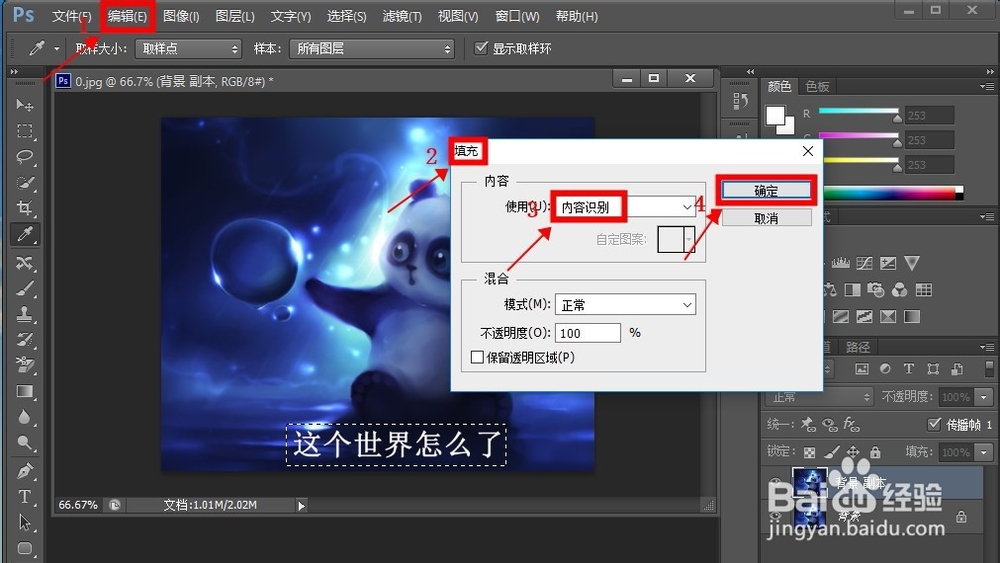Viewport: 1000px width, 563px height.
Task: Click the 取消 button
Action: [766, 218]
